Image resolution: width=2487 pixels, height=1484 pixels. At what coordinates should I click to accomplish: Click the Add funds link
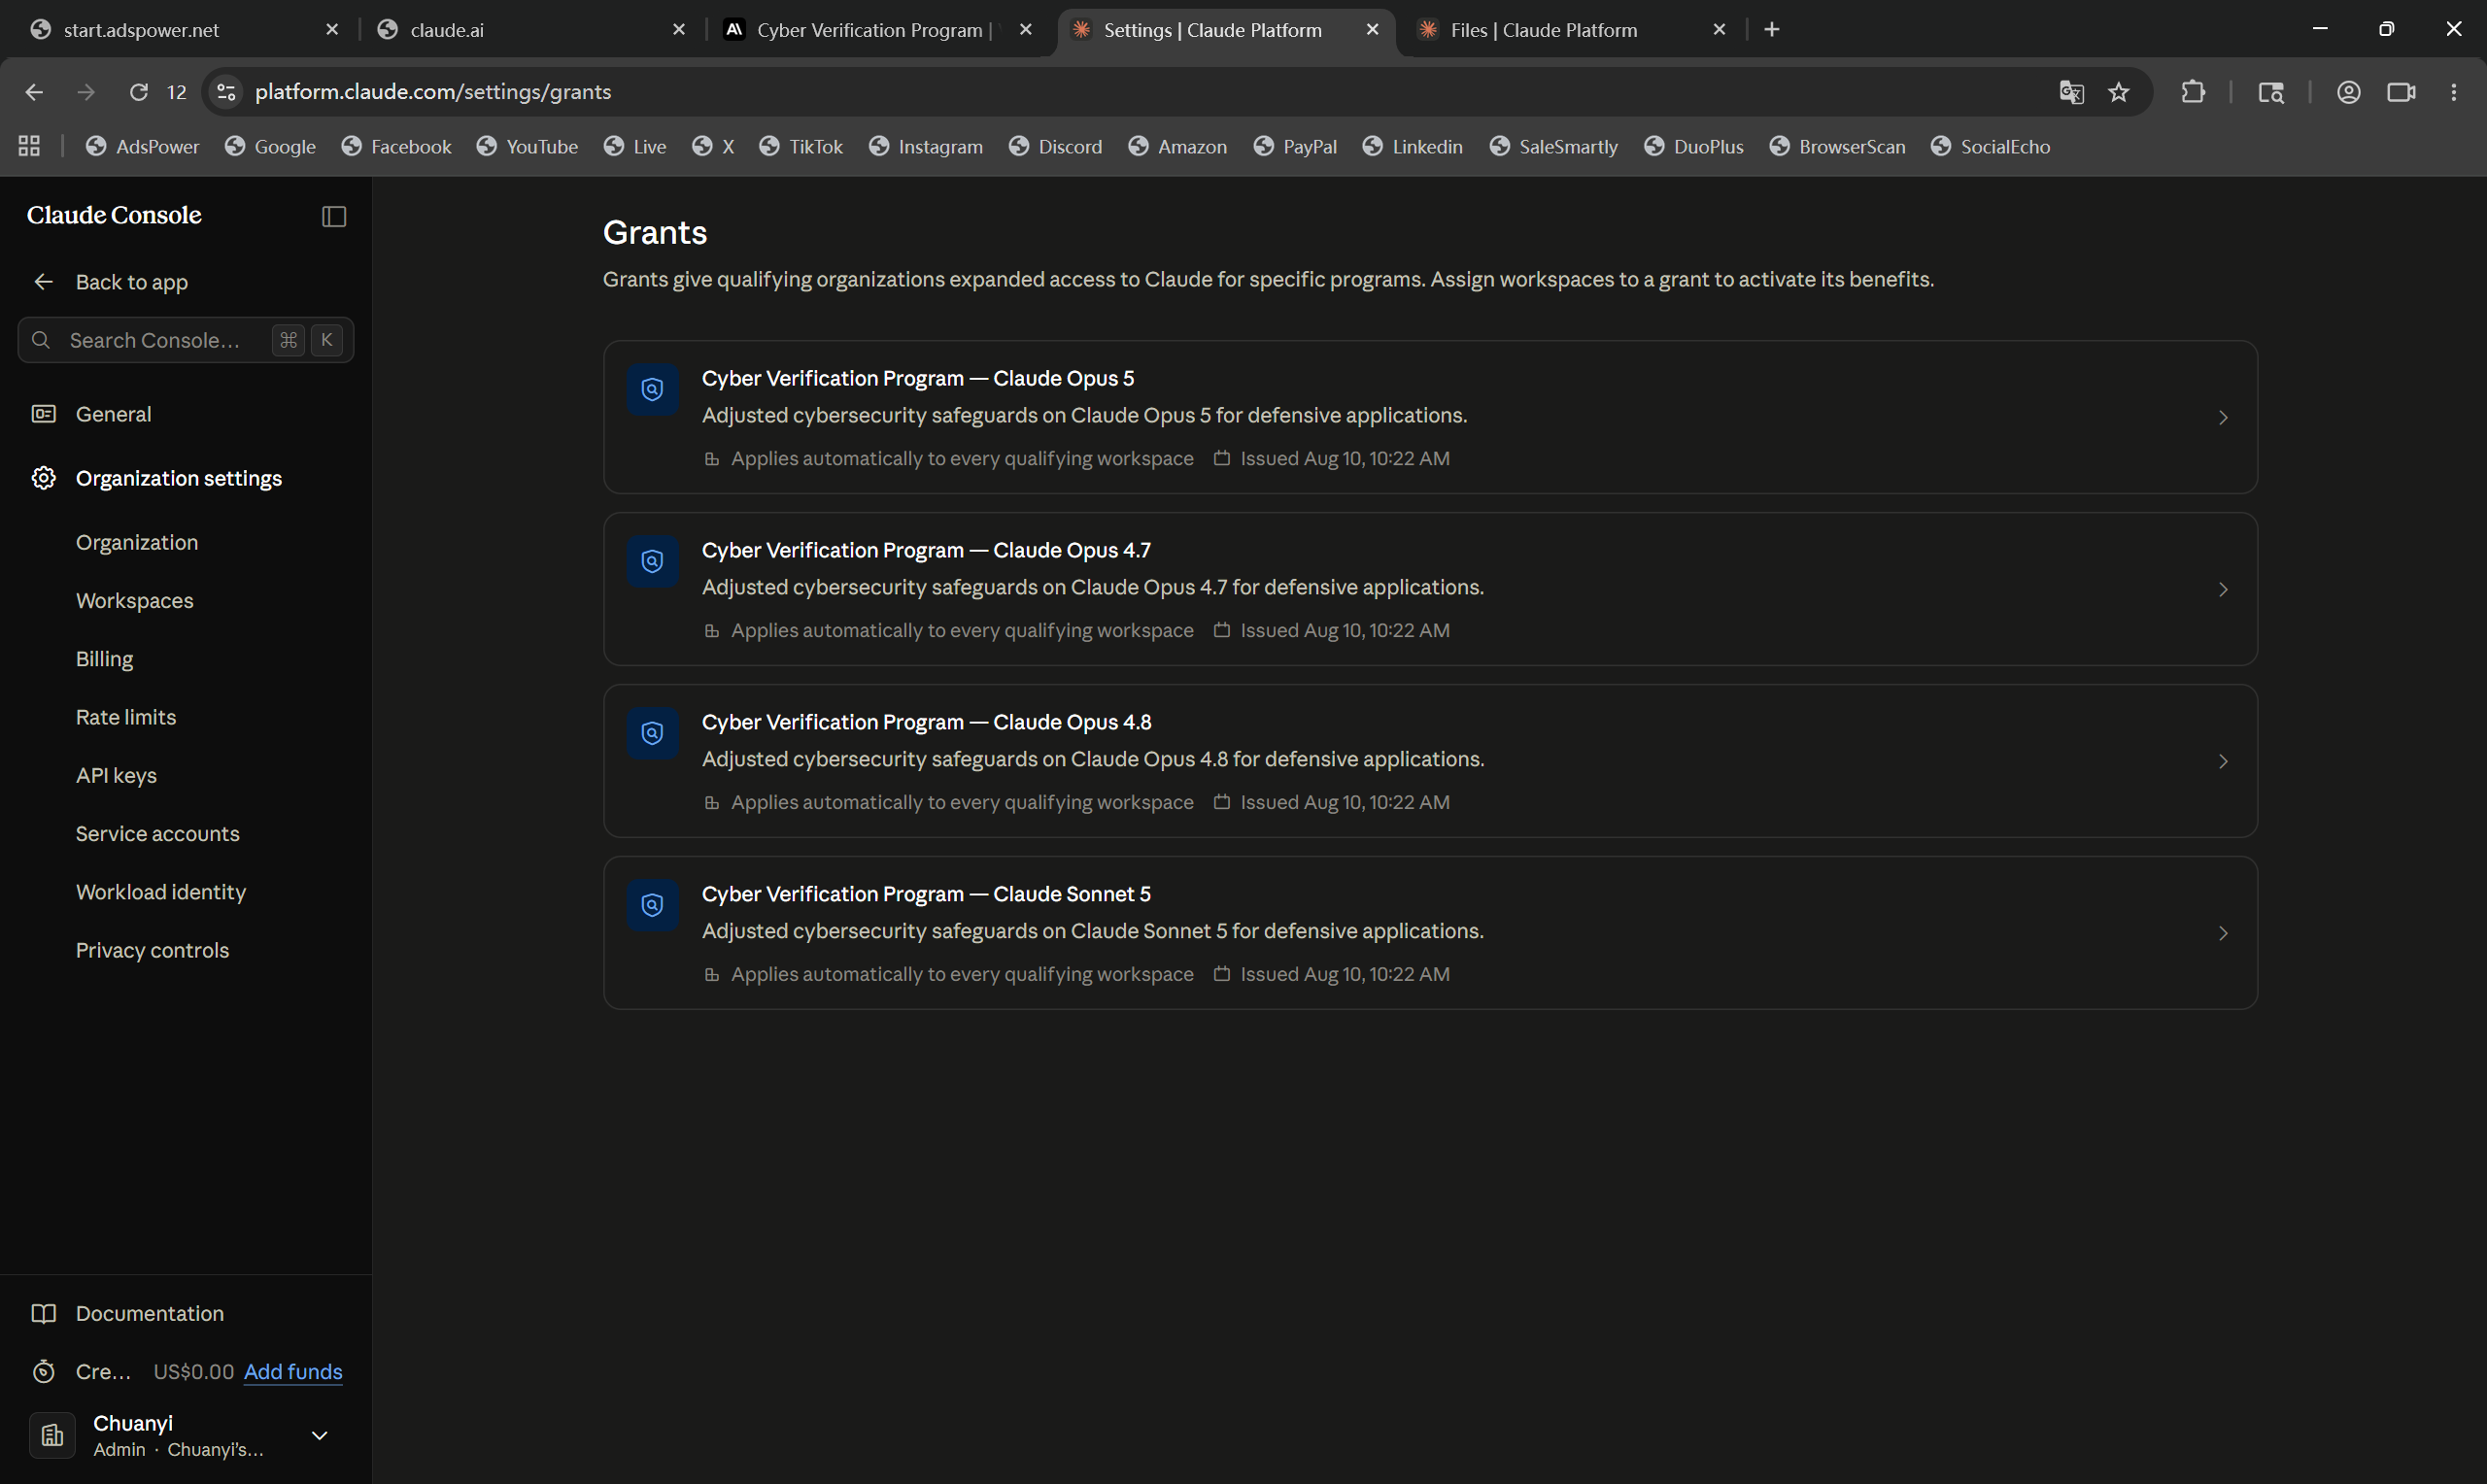pos(293,1371)
